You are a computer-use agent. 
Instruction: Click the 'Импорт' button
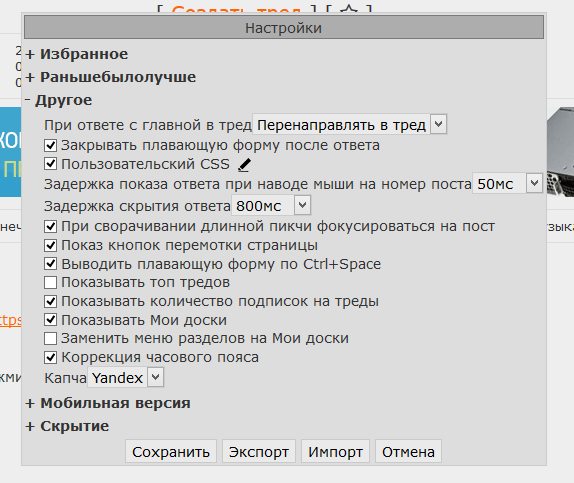click(335, 452)
